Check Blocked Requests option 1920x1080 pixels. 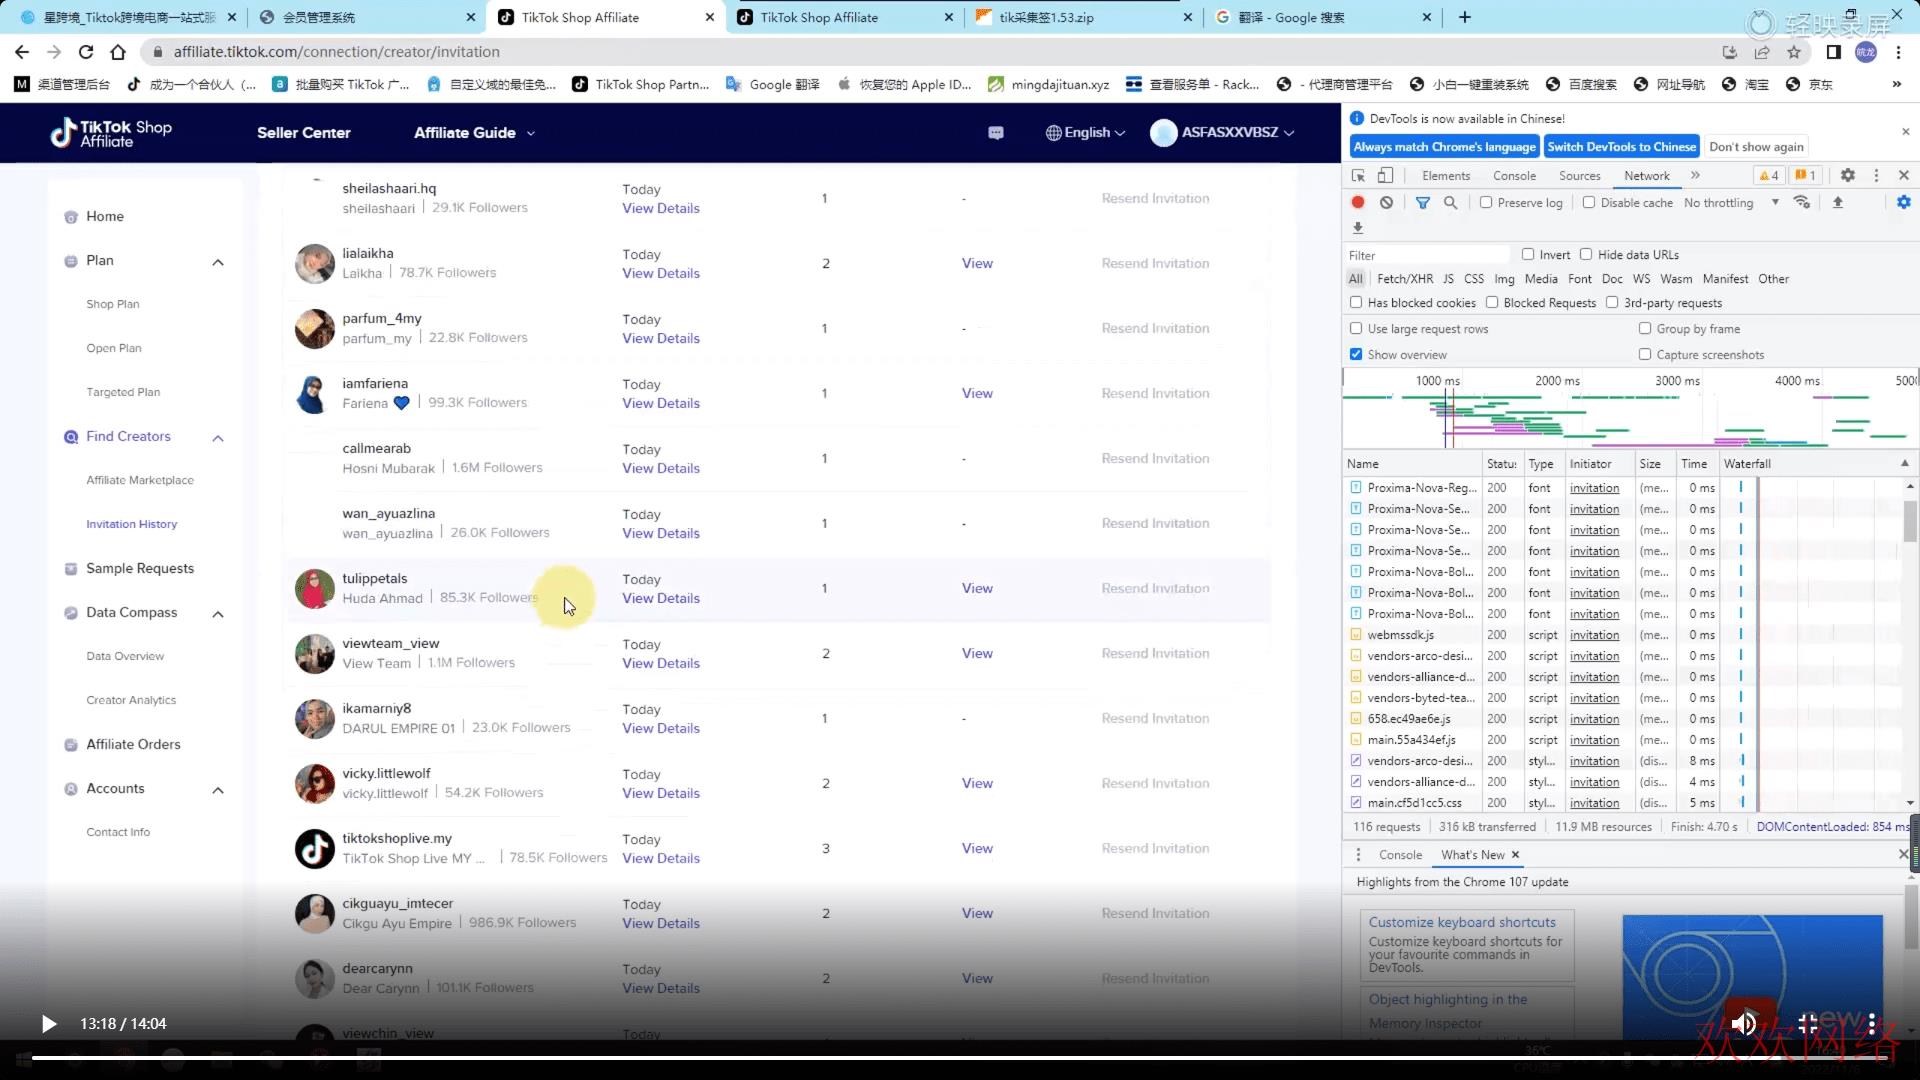tap(1492, 302)
